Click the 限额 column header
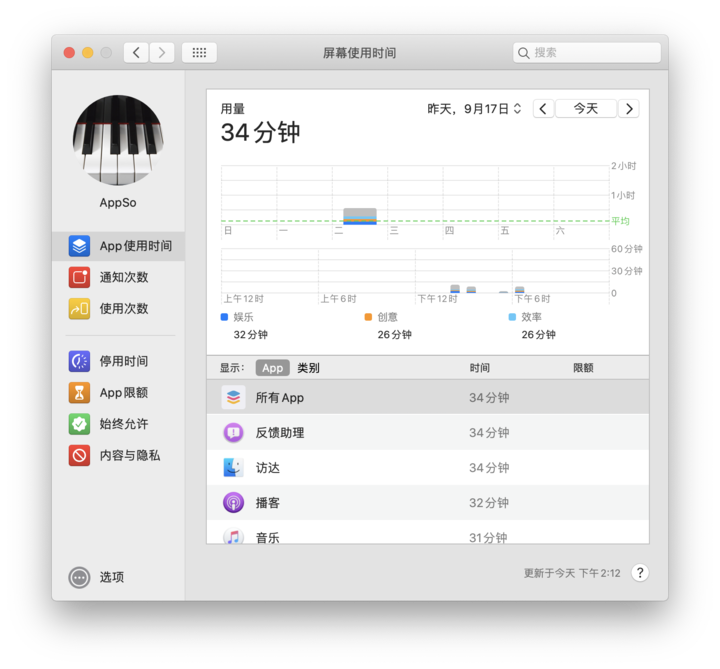 (x=583, y=368)
